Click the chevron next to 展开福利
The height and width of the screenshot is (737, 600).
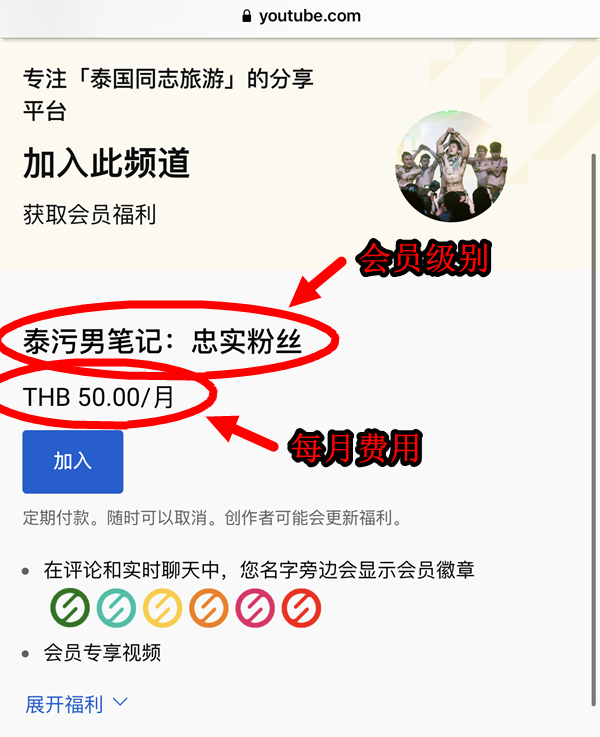pos(120,702)
